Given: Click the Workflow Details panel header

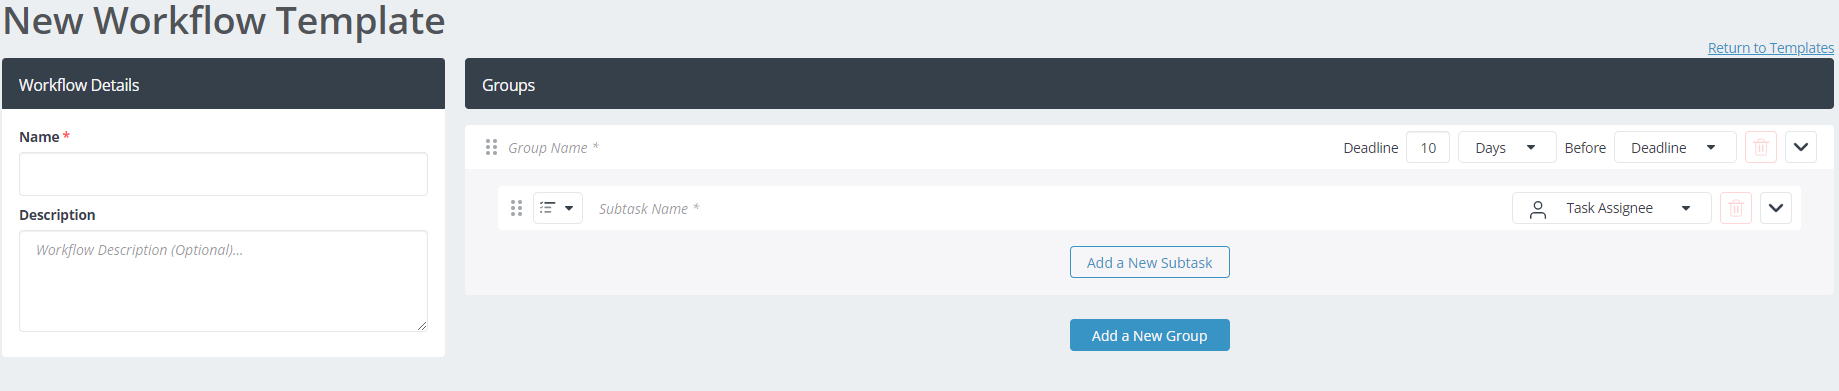Looking at the screenshot, I should click(223, 84).
